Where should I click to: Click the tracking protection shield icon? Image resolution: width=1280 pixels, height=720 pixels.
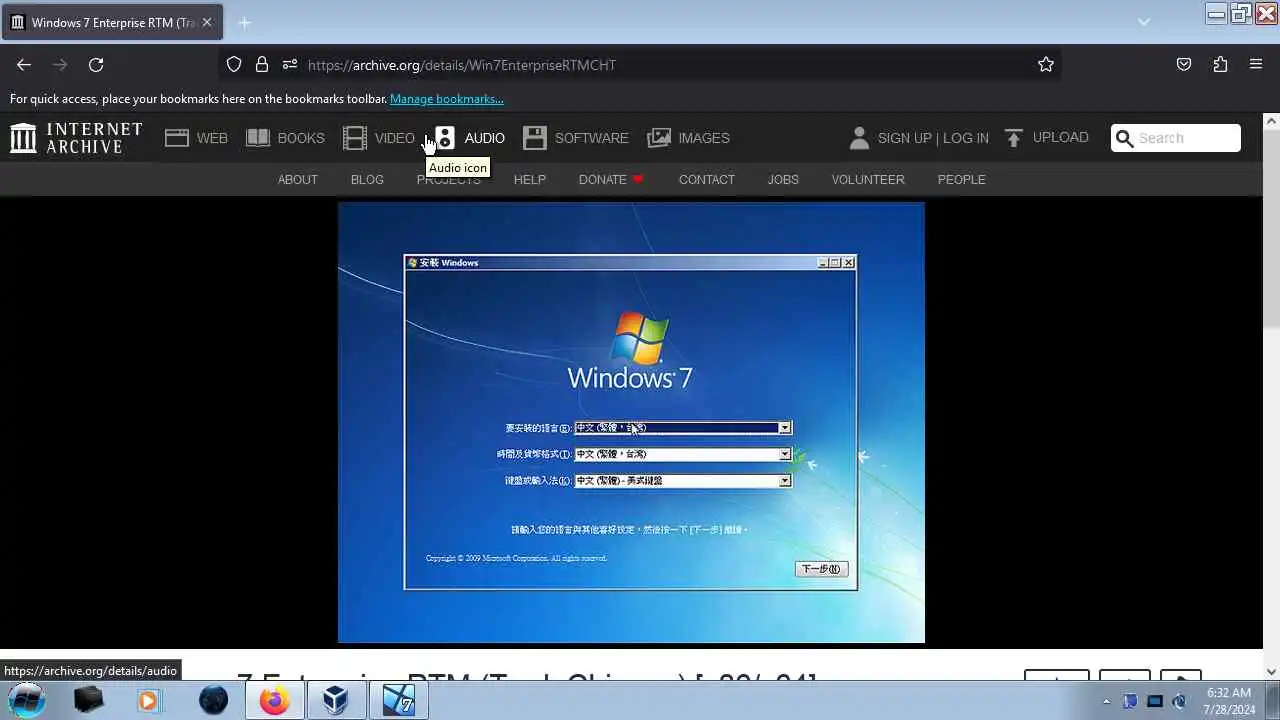coord(234,64)
